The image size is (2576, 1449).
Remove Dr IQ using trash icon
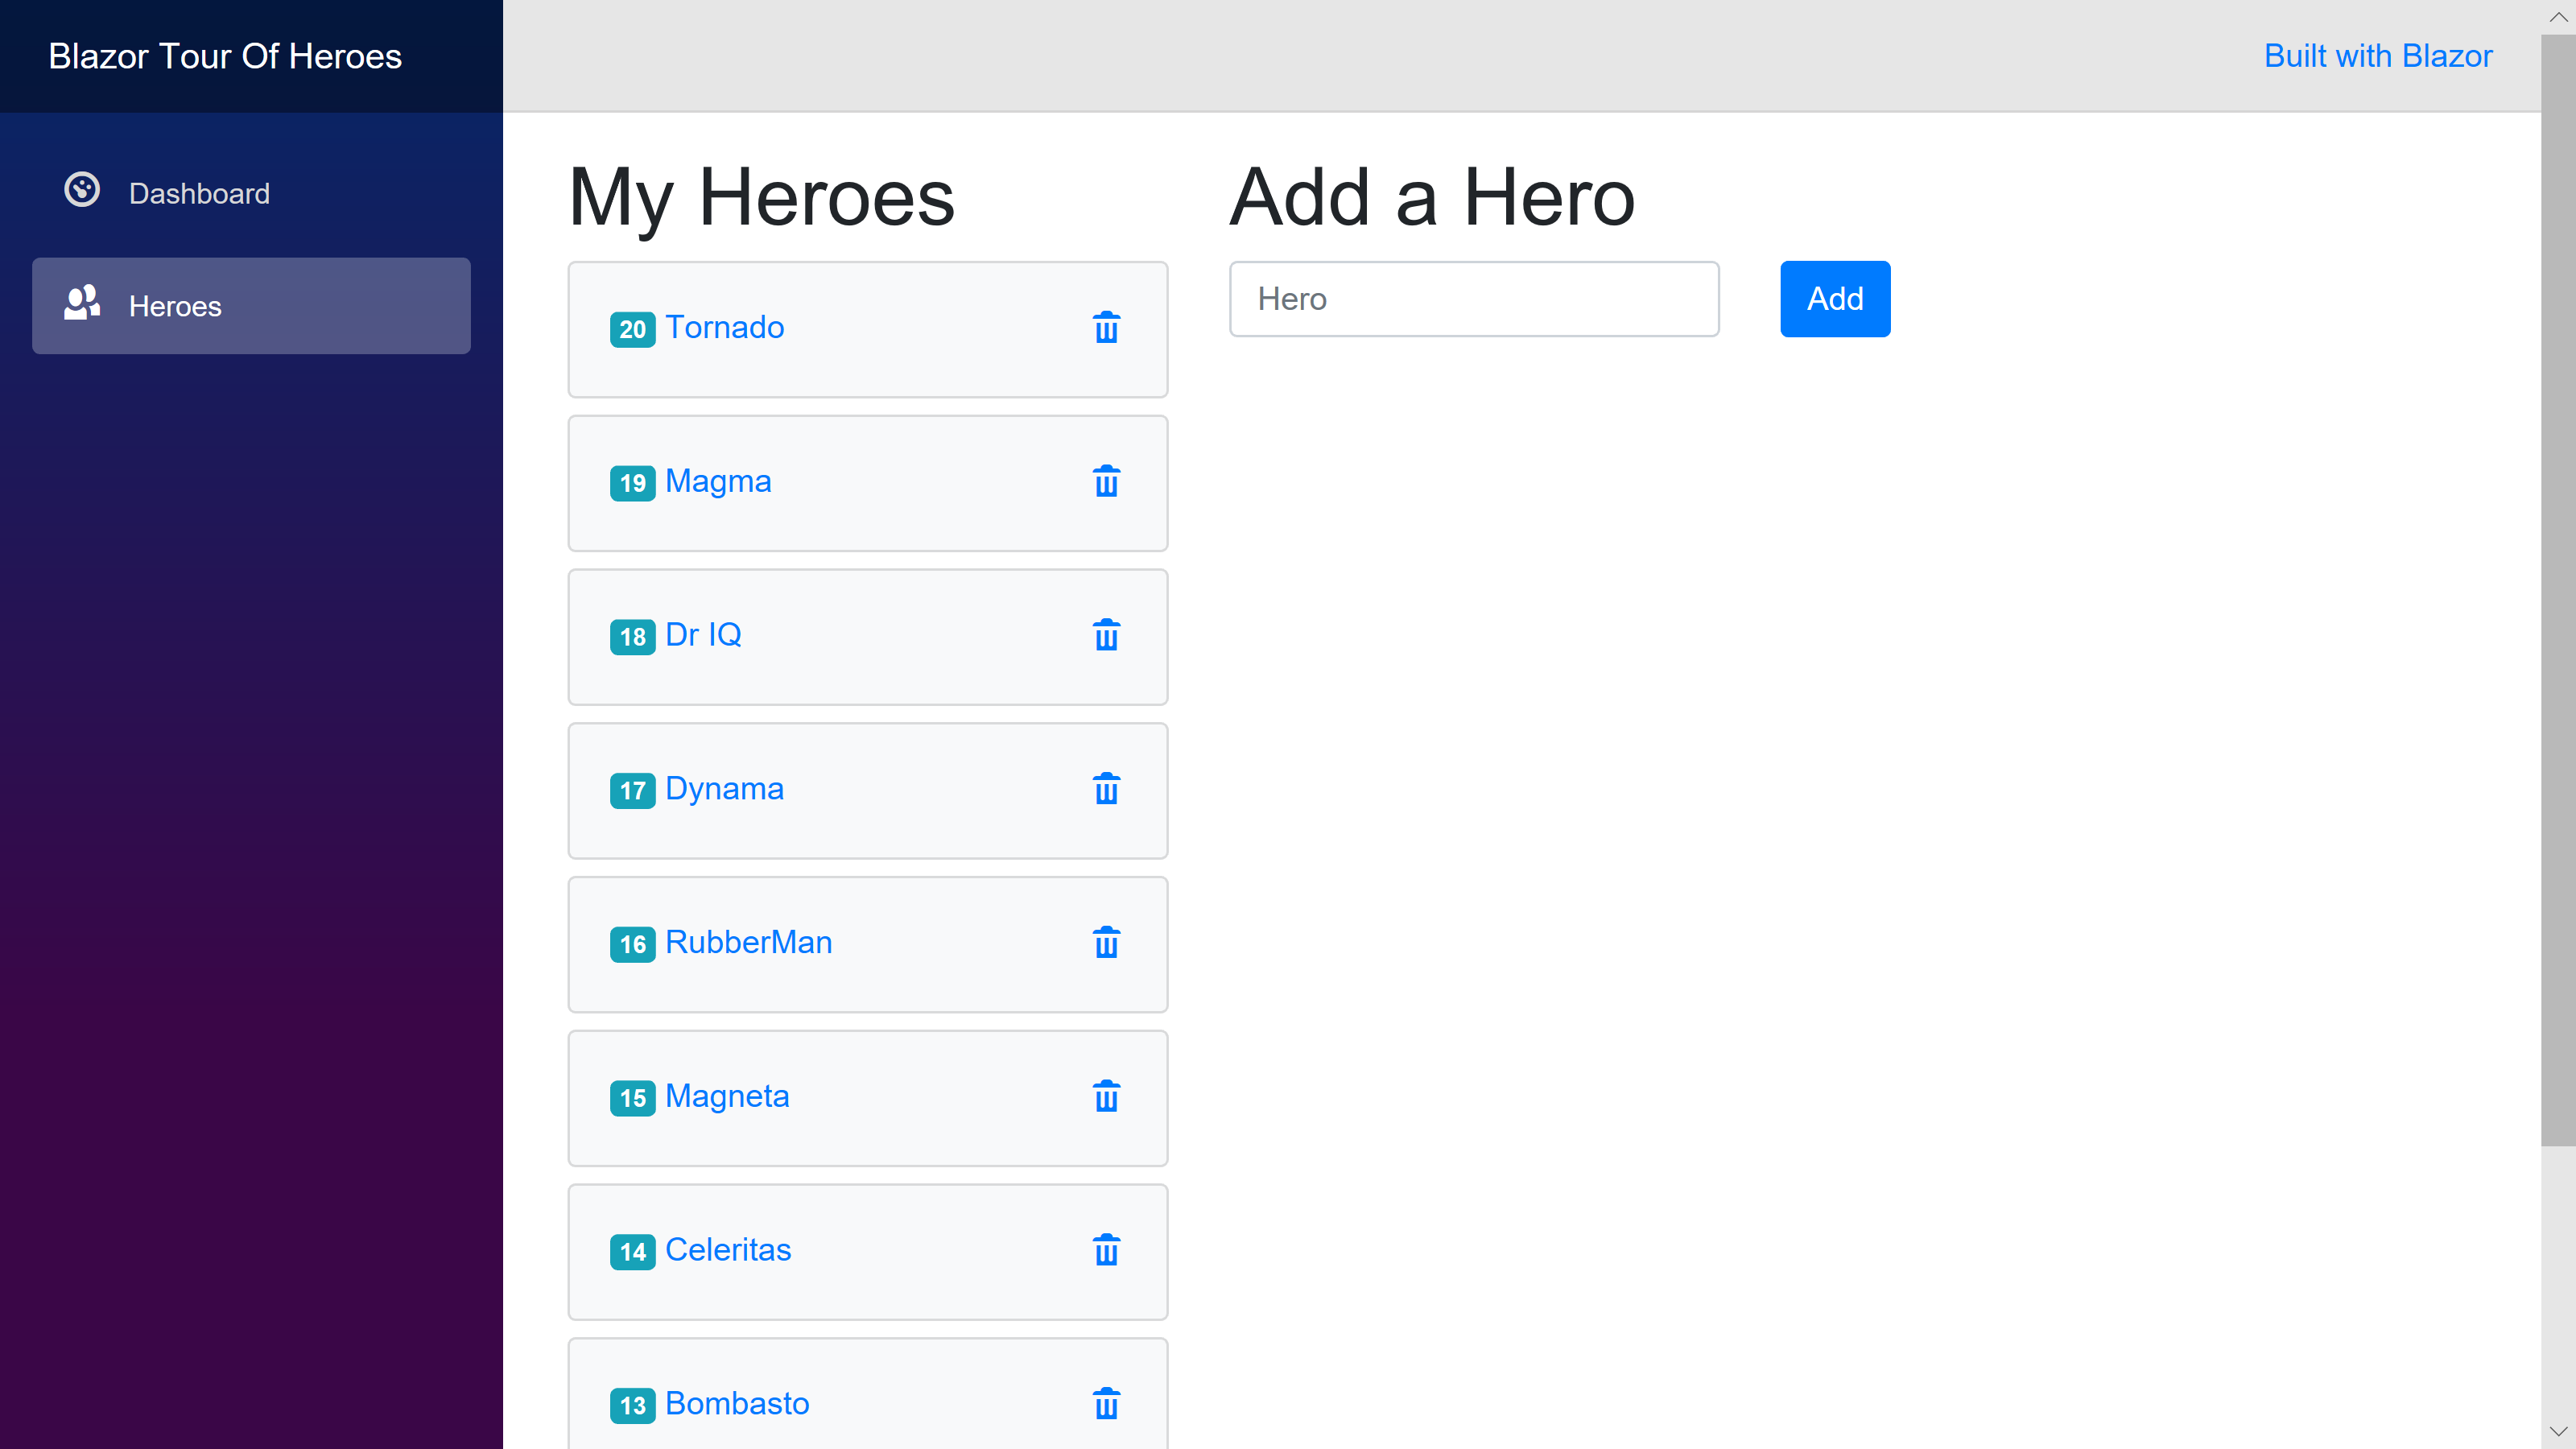click(x=1106, y=635)
